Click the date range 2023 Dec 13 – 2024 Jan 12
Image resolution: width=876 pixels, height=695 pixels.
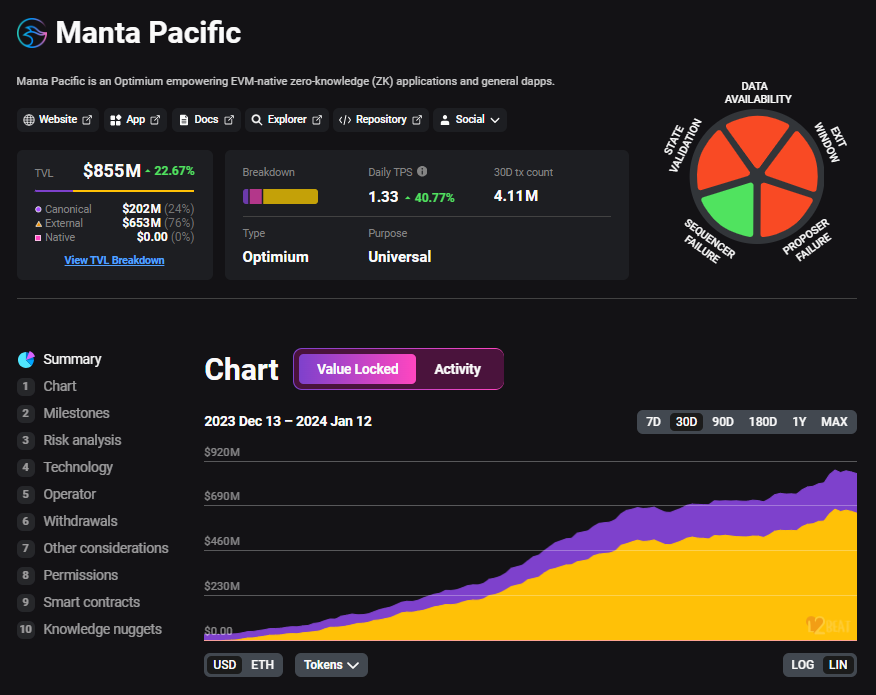(288, 421)
